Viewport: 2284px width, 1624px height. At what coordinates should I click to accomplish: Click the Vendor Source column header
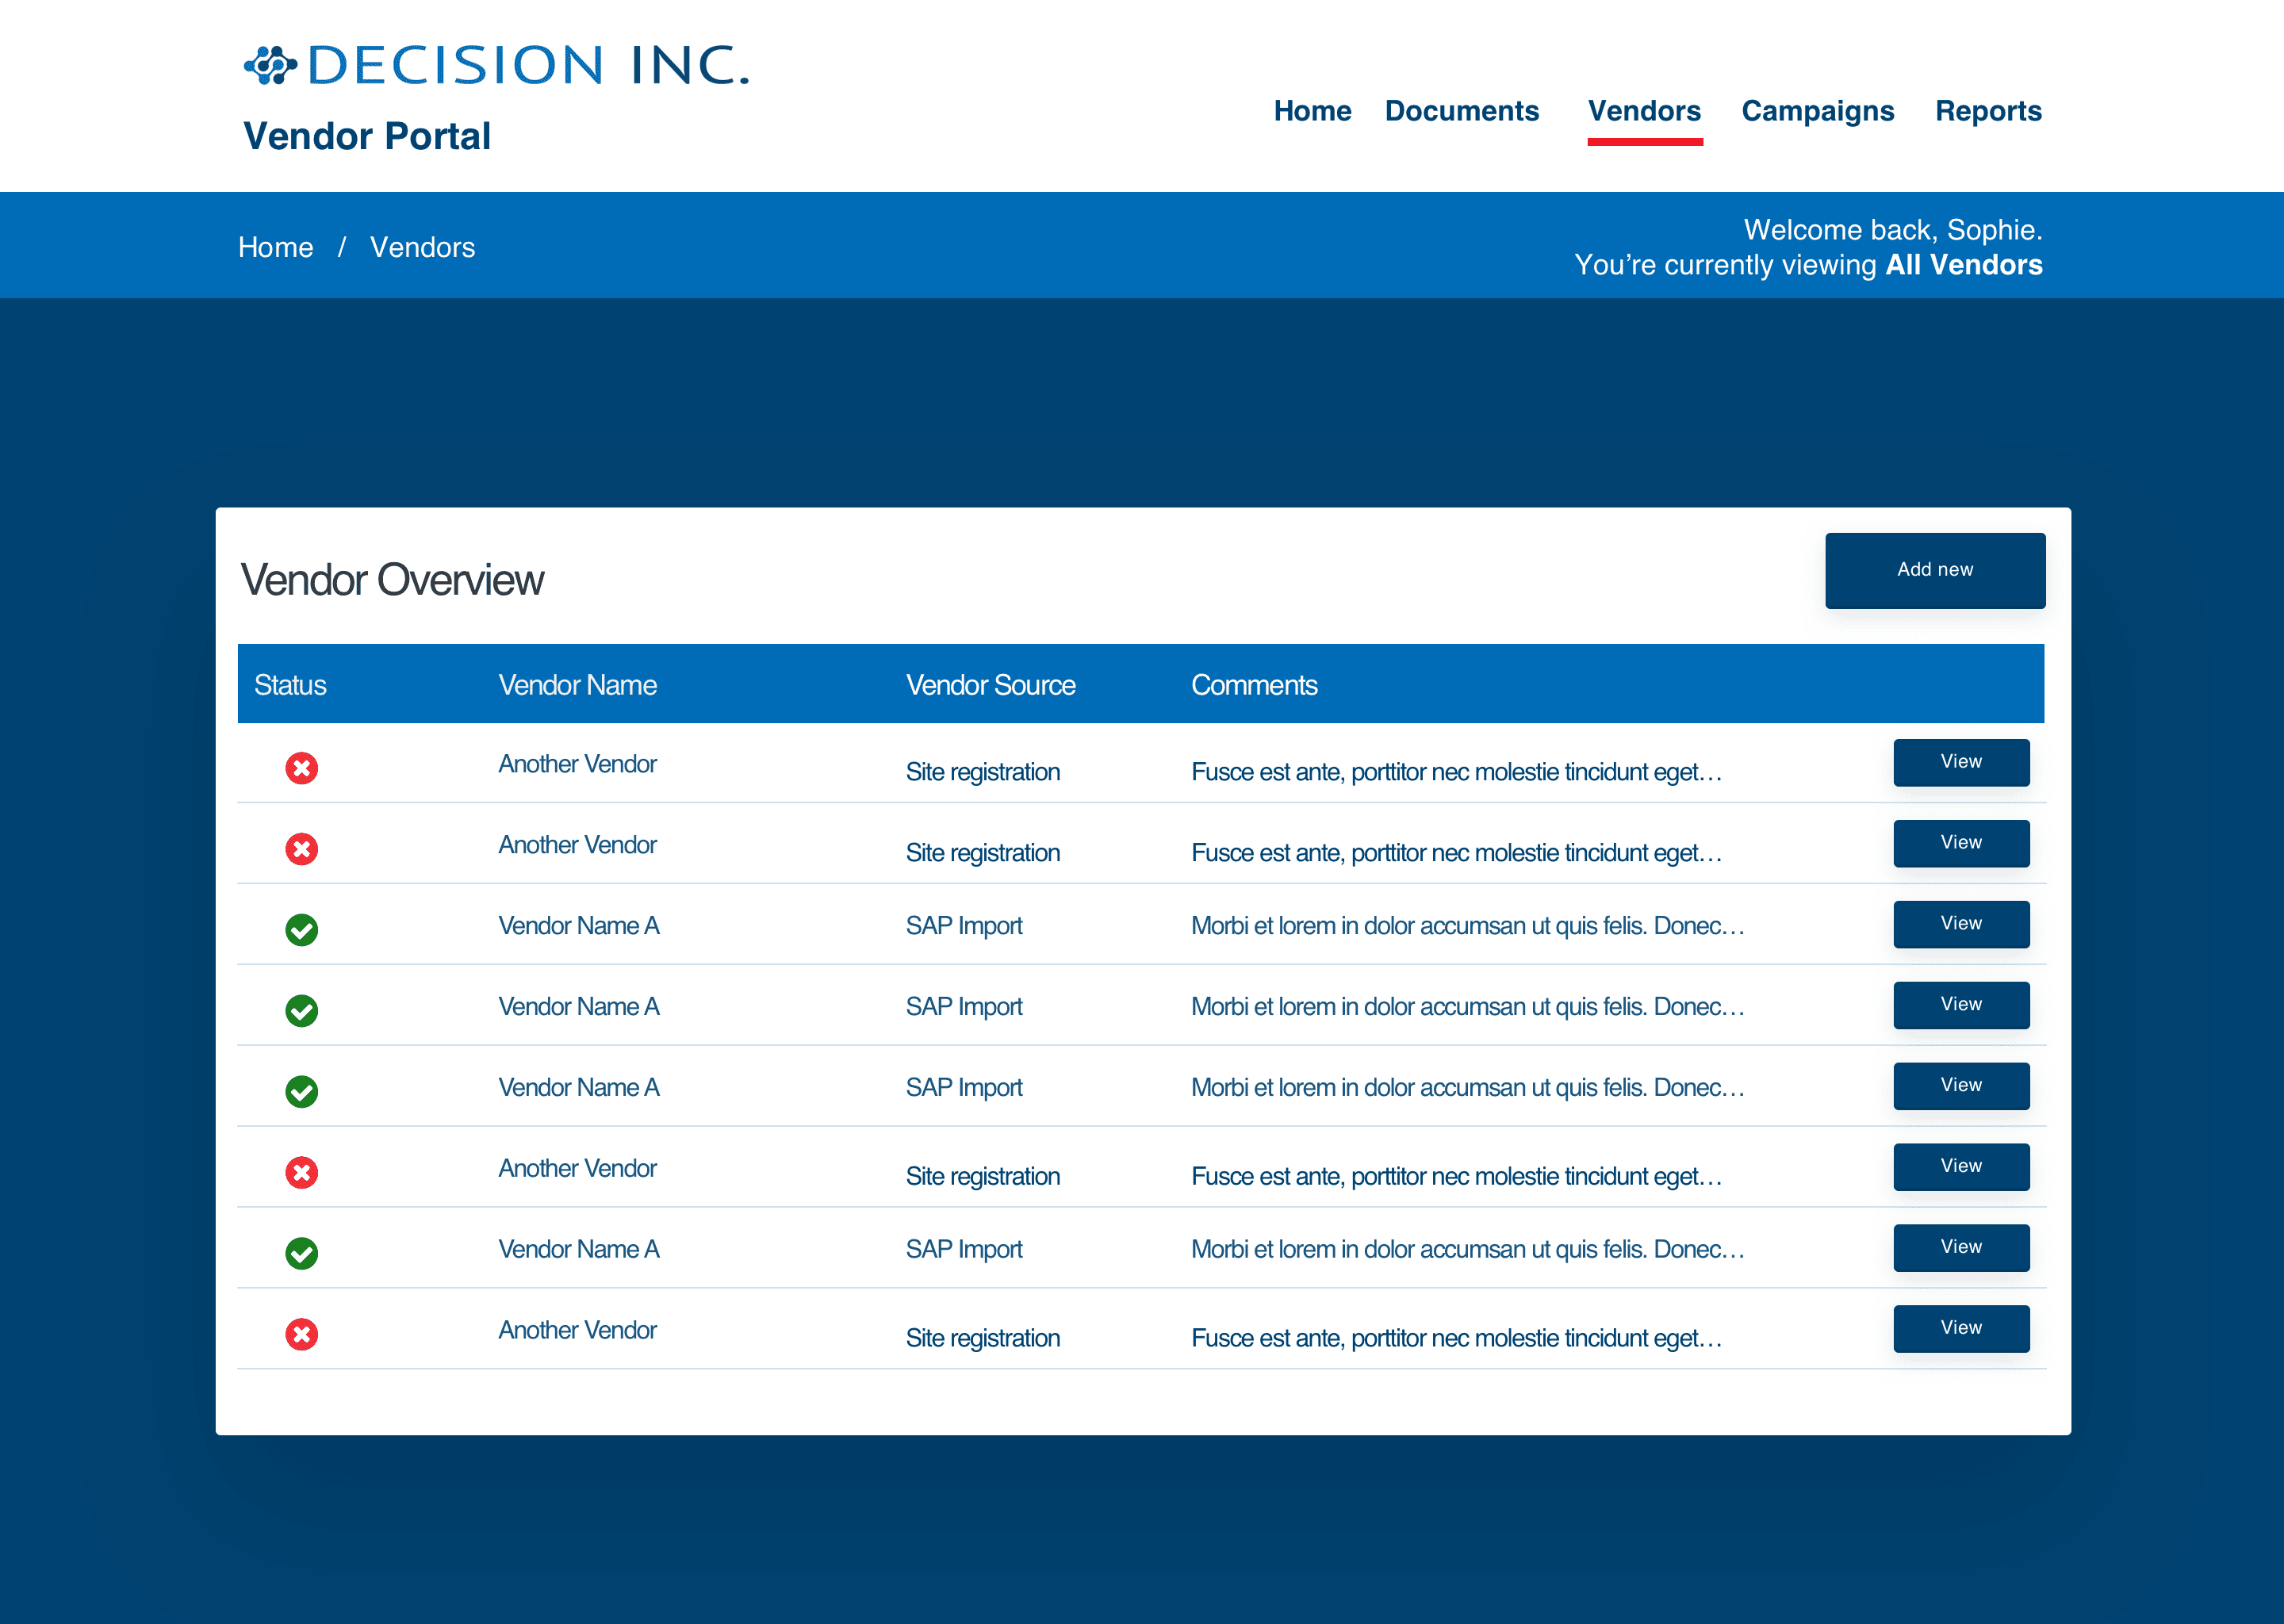coord(990,684)
